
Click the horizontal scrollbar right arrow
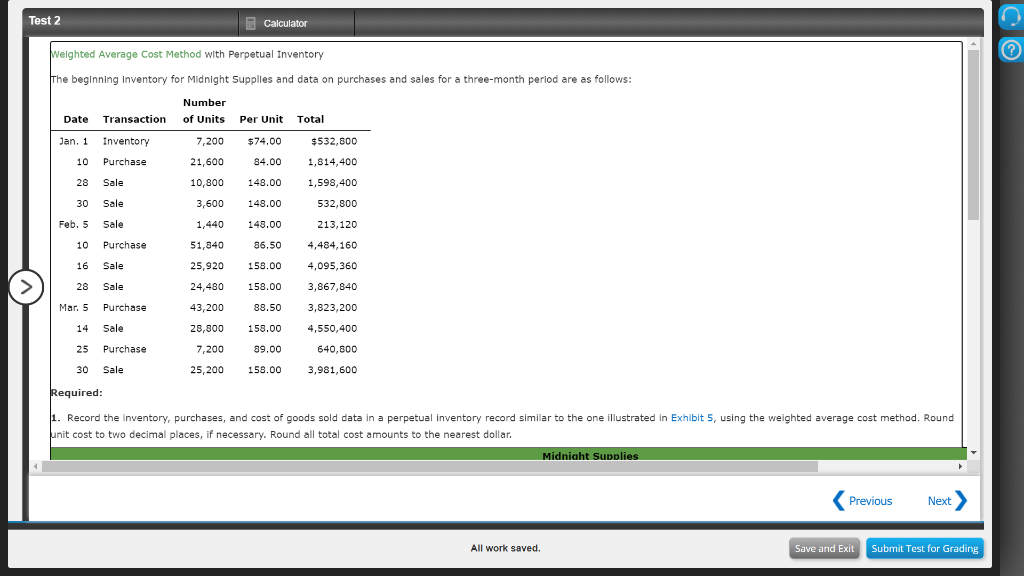click(959, 465)
